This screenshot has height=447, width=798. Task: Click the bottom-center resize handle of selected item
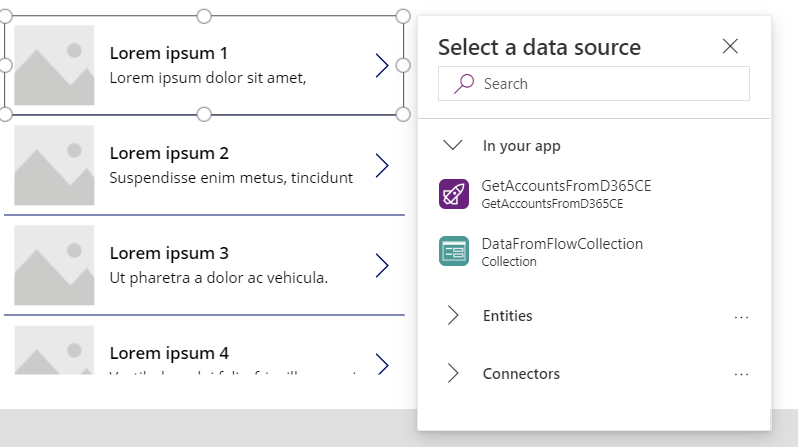(204, 115)
